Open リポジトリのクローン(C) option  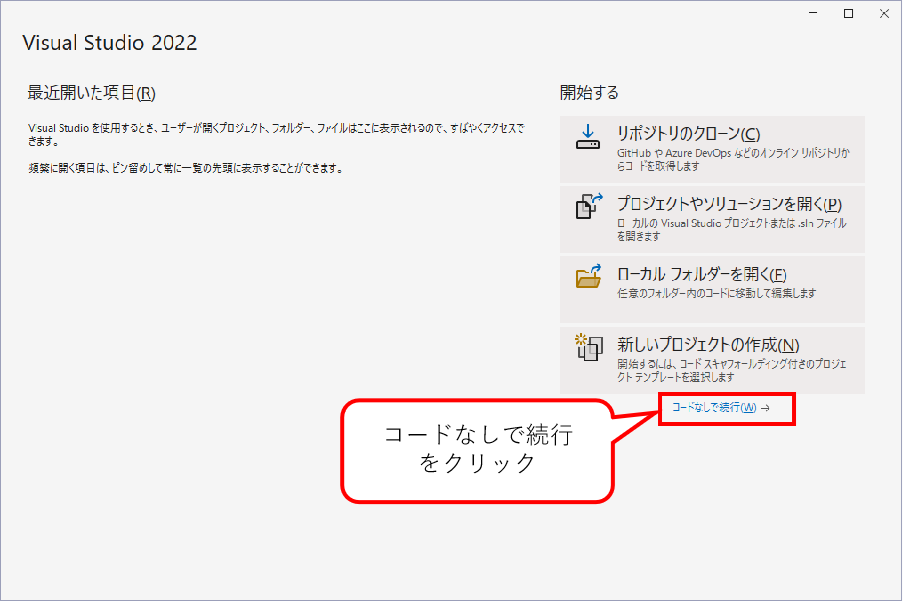click(712, 149)
